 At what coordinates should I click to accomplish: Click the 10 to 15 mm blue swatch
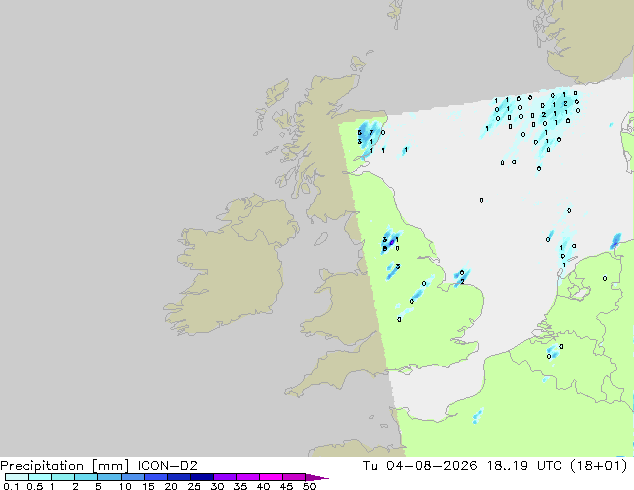click(x=132, y=477)
